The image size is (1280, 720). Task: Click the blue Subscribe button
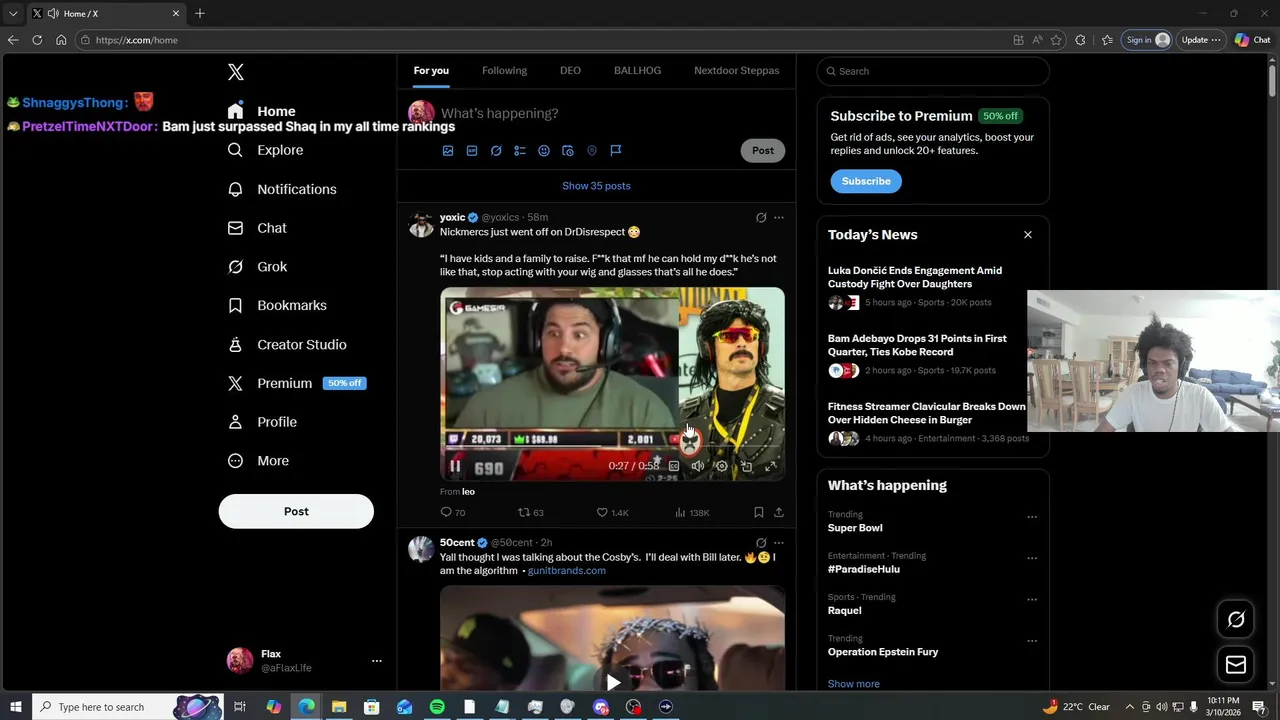coord(866,181)
